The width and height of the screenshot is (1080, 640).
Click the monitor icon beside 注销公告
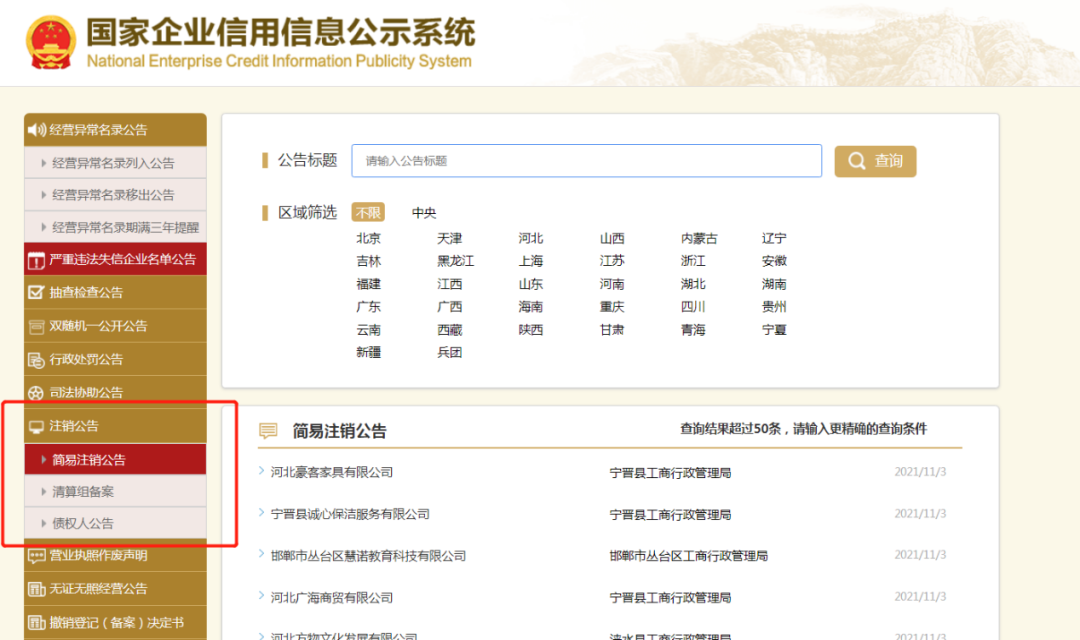[36, 427]
